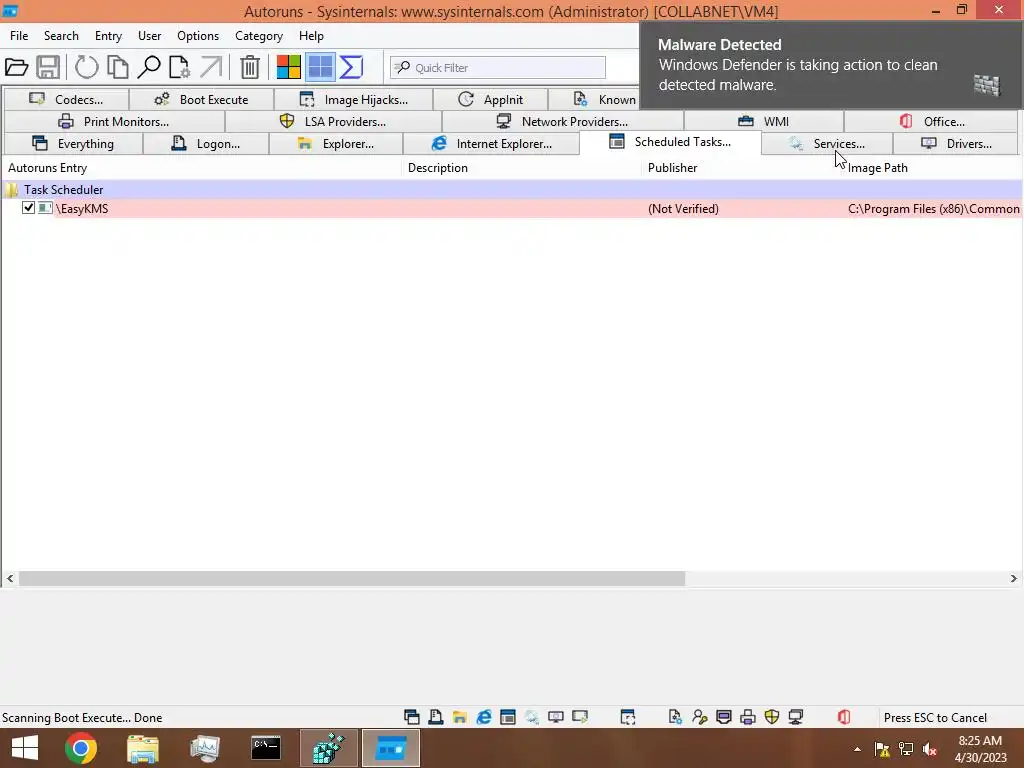
Task: Click the Malware Detected notification
Action: click(x=831, y=65)
